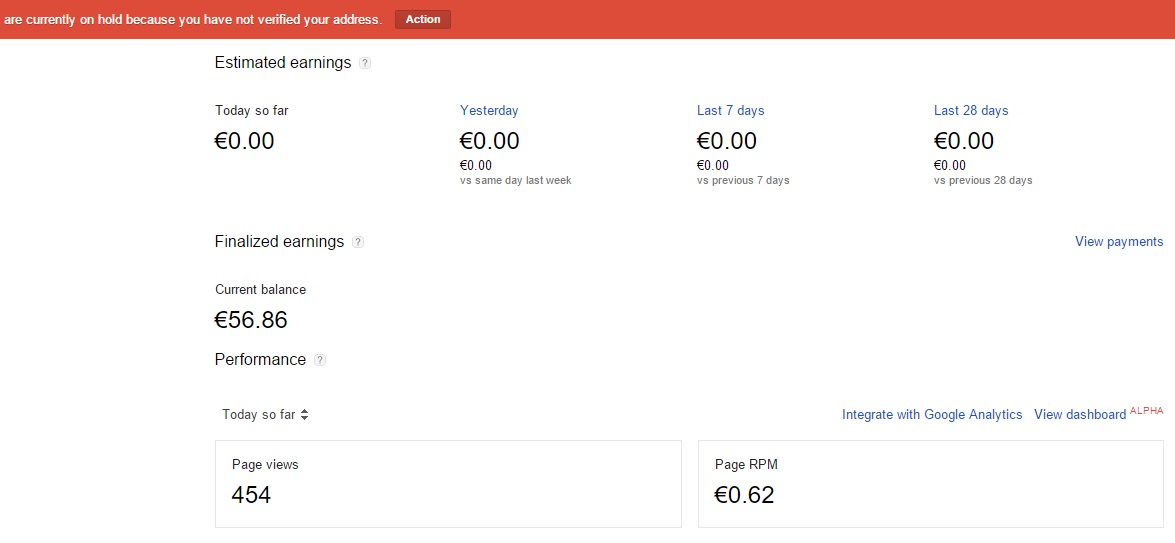Viewport: 1175px width, 543px height.
Task: Click help icon next to Performance
Action: [320, 360]
